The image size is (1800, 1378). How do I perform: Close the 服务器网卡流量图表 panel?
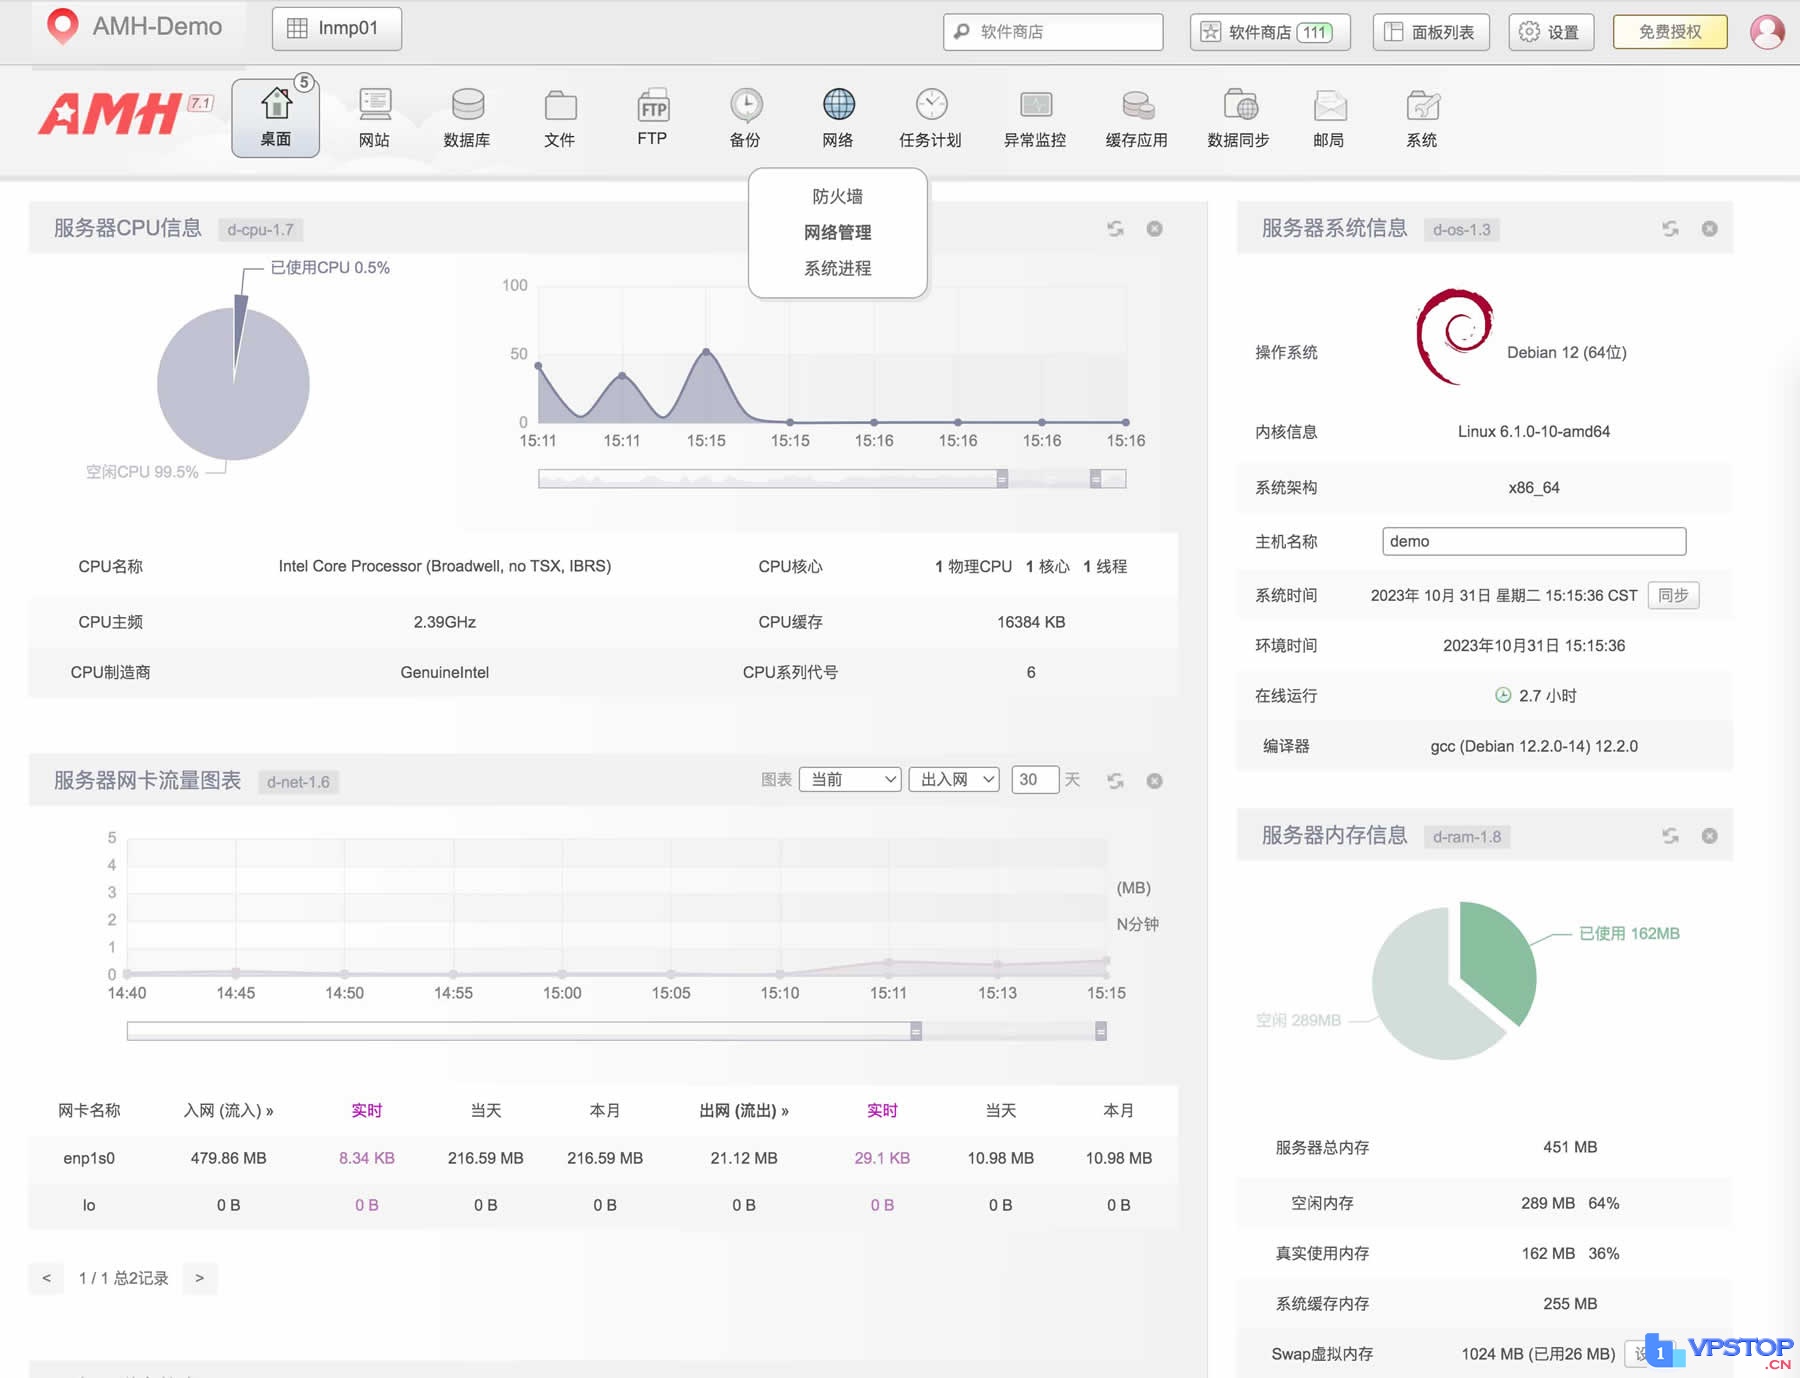[1154, 781]
